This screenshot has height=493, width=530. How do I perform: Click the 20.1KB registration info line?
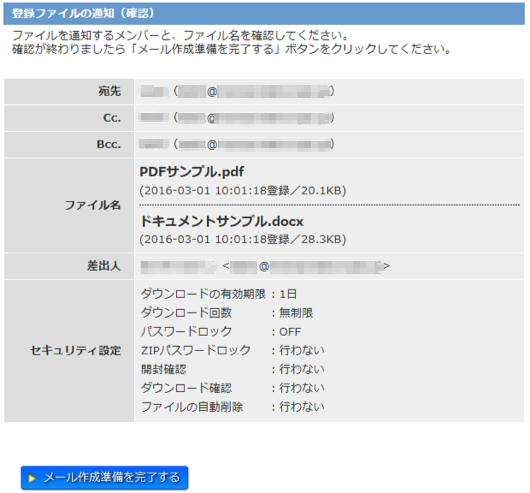[x=243, y=191]
